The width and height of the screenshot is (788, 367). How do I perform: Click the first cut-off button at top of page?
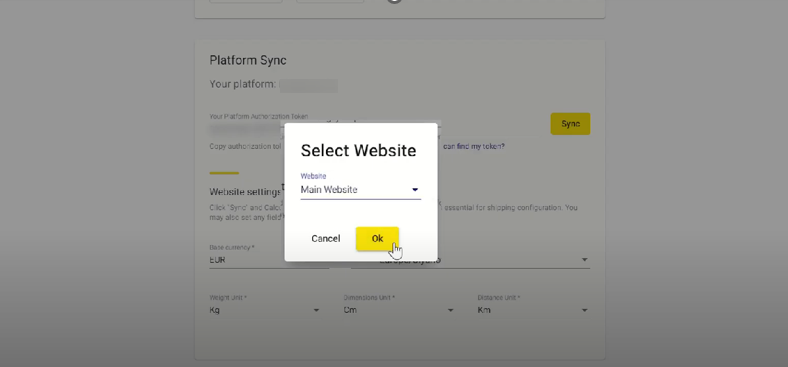pos(246,2)
